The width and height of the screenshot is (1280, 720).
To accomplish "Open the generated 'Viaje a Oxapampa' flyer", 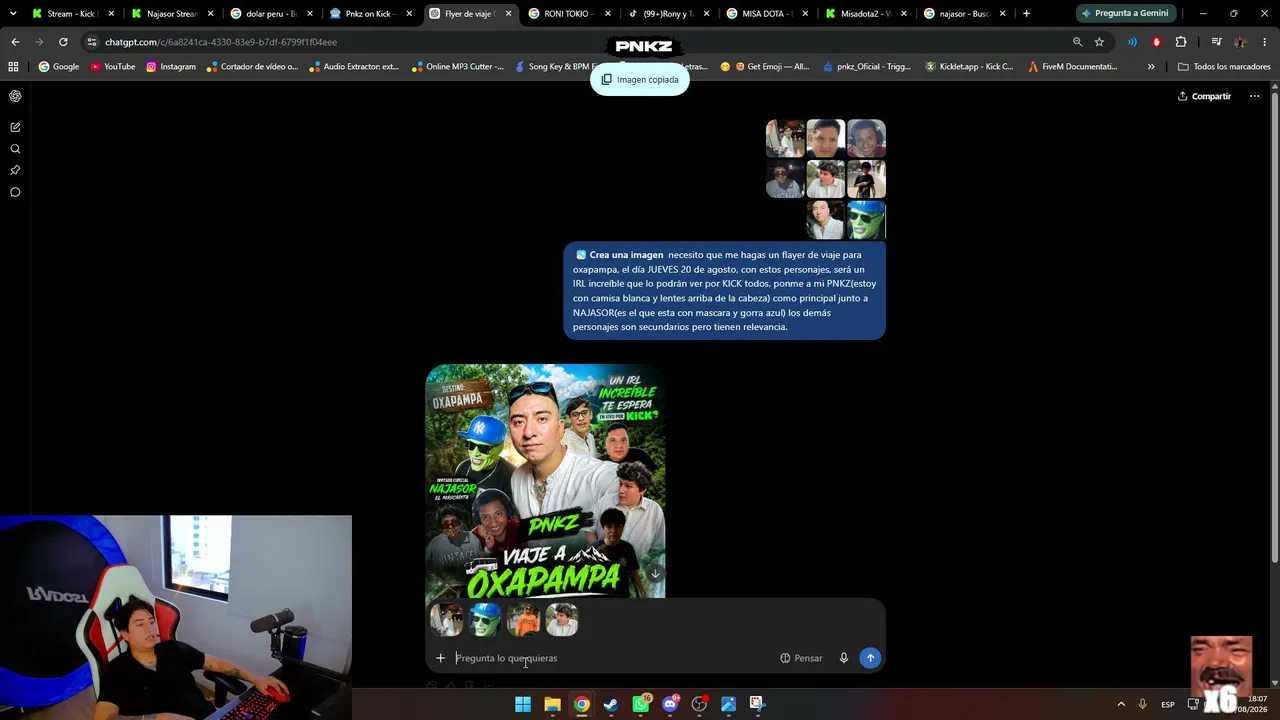I will click(545, 481).
